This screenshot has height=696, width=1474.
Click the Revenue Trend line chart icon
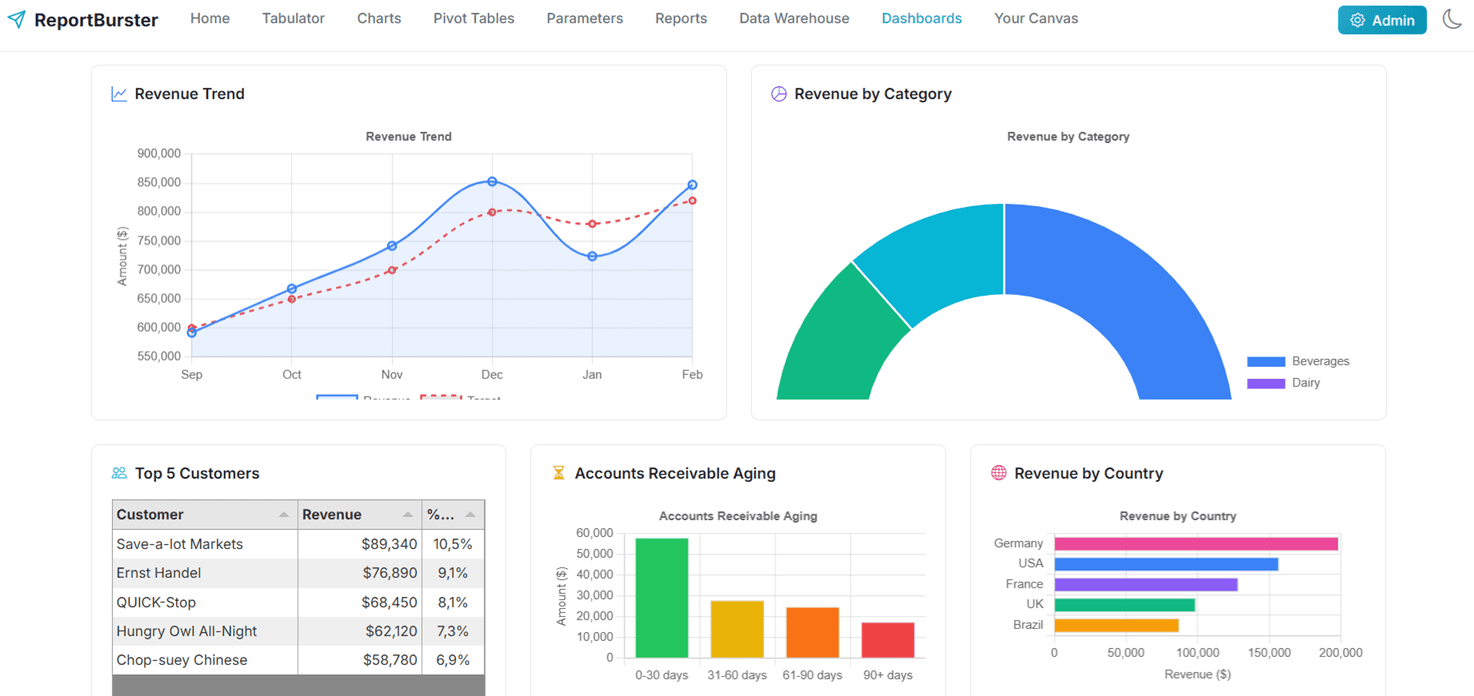point(118,92)
